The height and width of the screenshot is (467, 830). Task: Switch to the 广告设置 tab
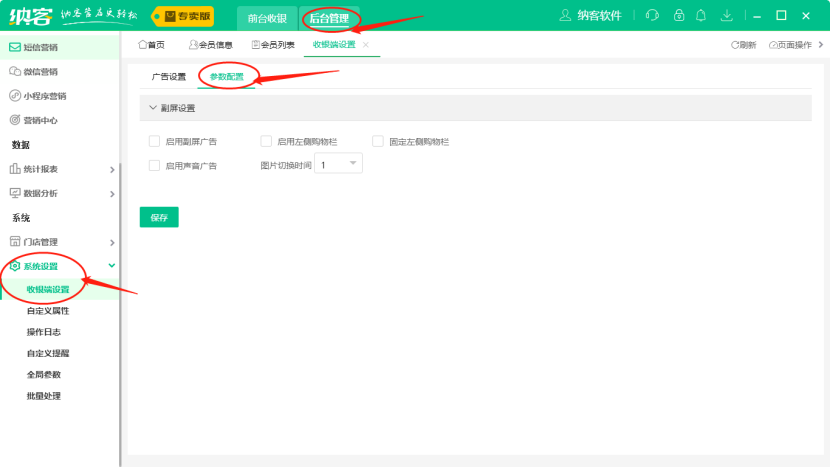click(168, 77)
